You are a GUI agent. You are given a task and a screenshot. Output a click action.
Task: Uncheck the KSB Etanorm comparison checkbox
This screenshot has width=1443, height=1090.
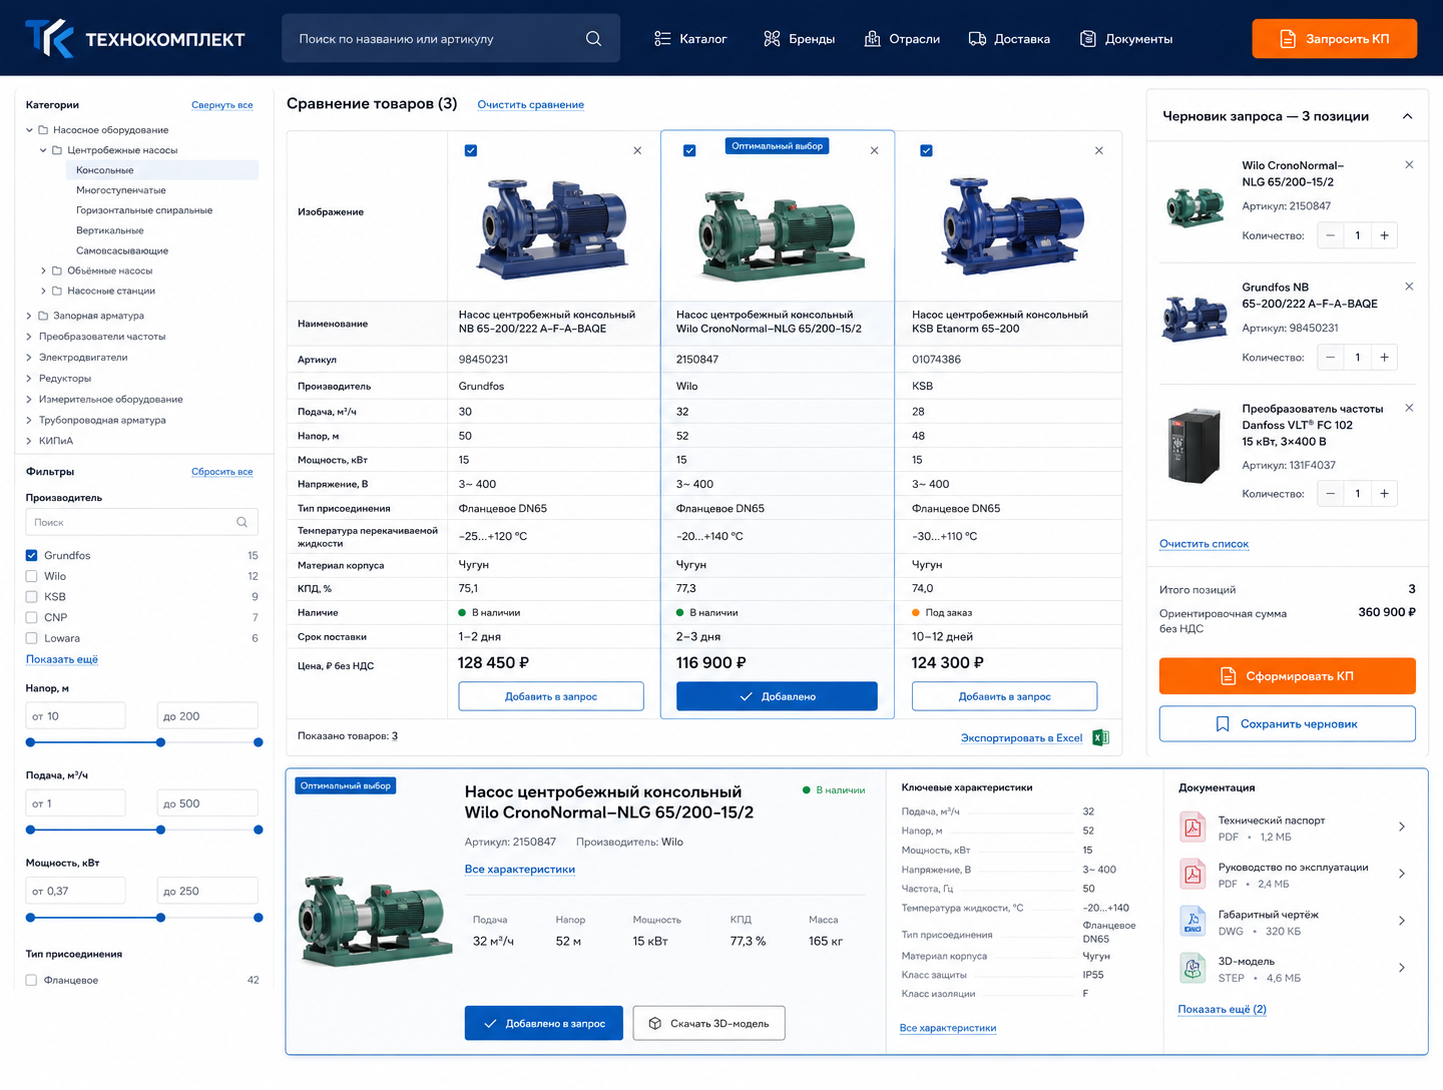pyautogui.click(x=926, y=151)
